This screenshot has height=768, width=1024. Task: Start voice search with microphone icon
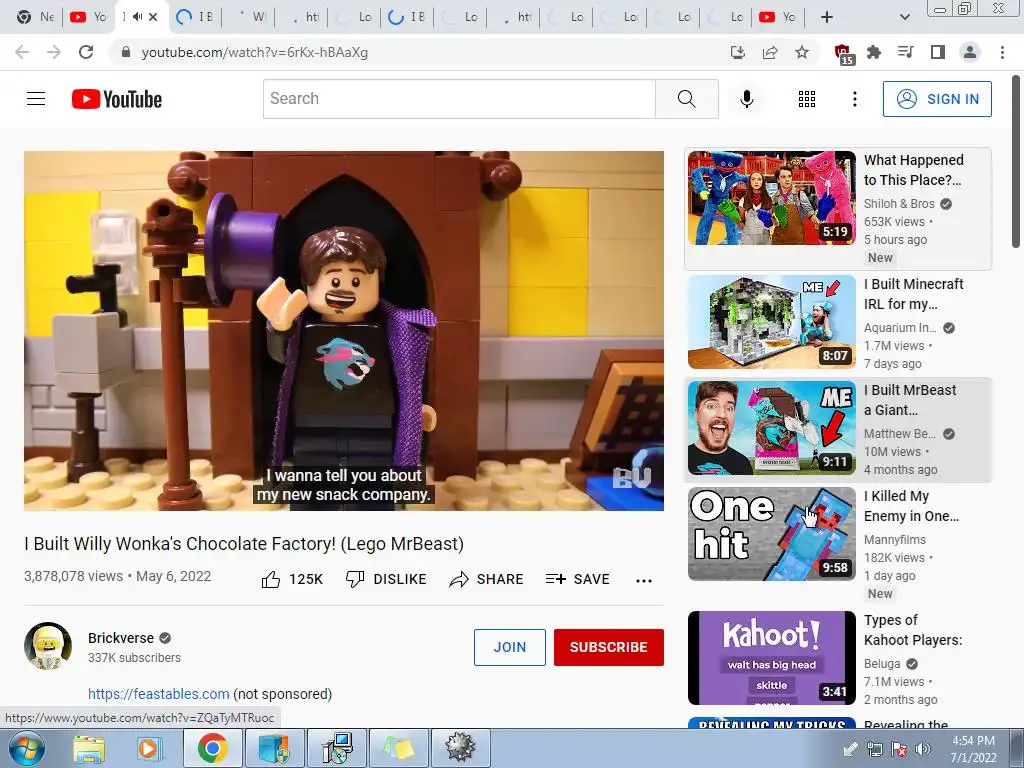746,99
